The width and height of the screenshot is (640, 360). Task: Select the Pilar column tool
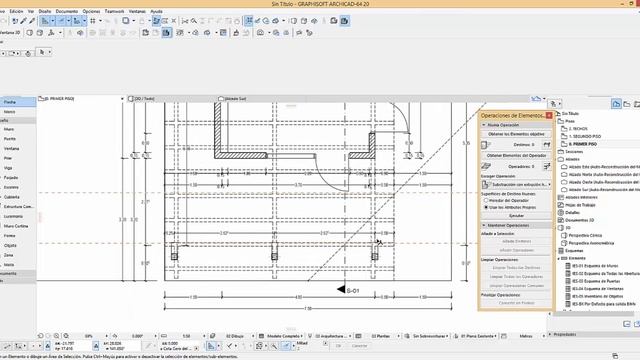click(18, 158)
